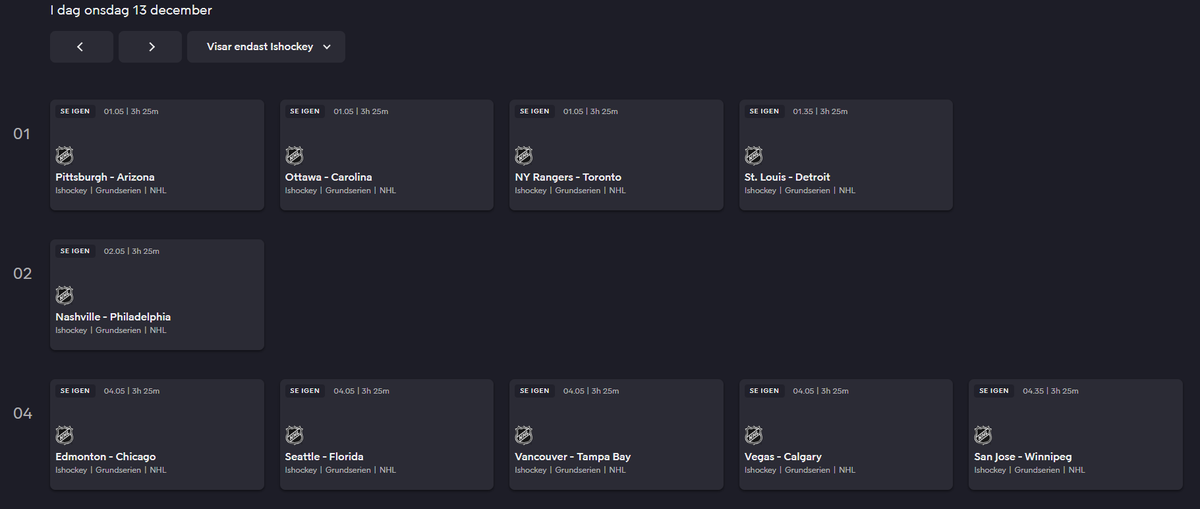The width and height of the screenshot is (1200, 509).
Task: Click 'Ishockey | Grundserien | NHL' under Vancouver - Tampa Bay
Action: [570, 470]
